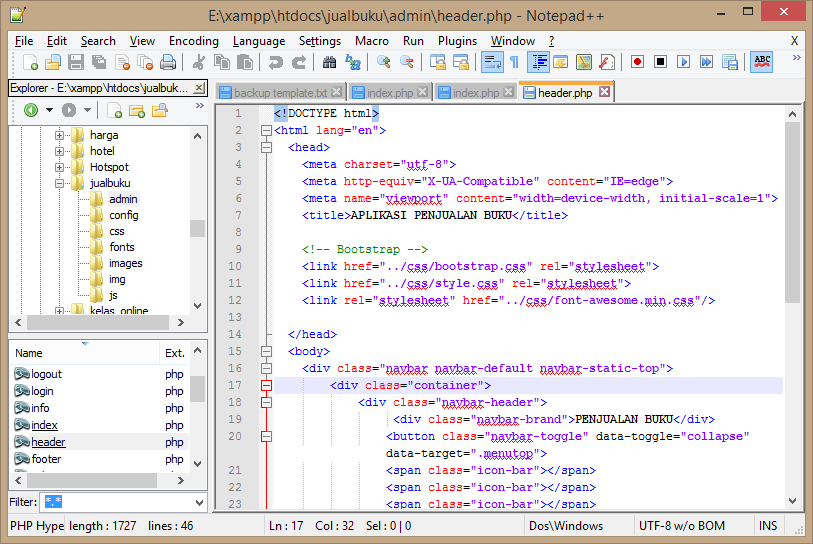Click the Save All toolbar icon
This screenshot has height=544, width=813.
tap(99, 62)
